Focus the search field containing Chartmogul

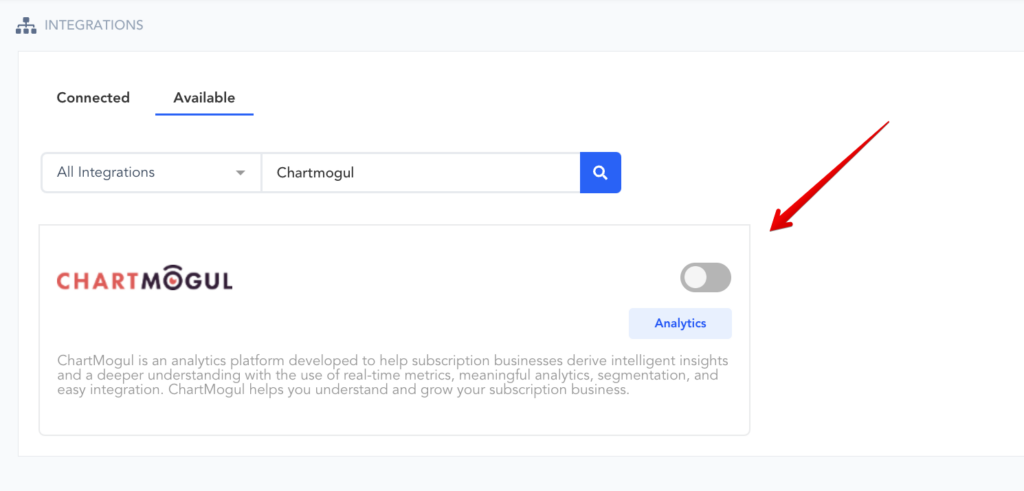[x=420, y=172]
